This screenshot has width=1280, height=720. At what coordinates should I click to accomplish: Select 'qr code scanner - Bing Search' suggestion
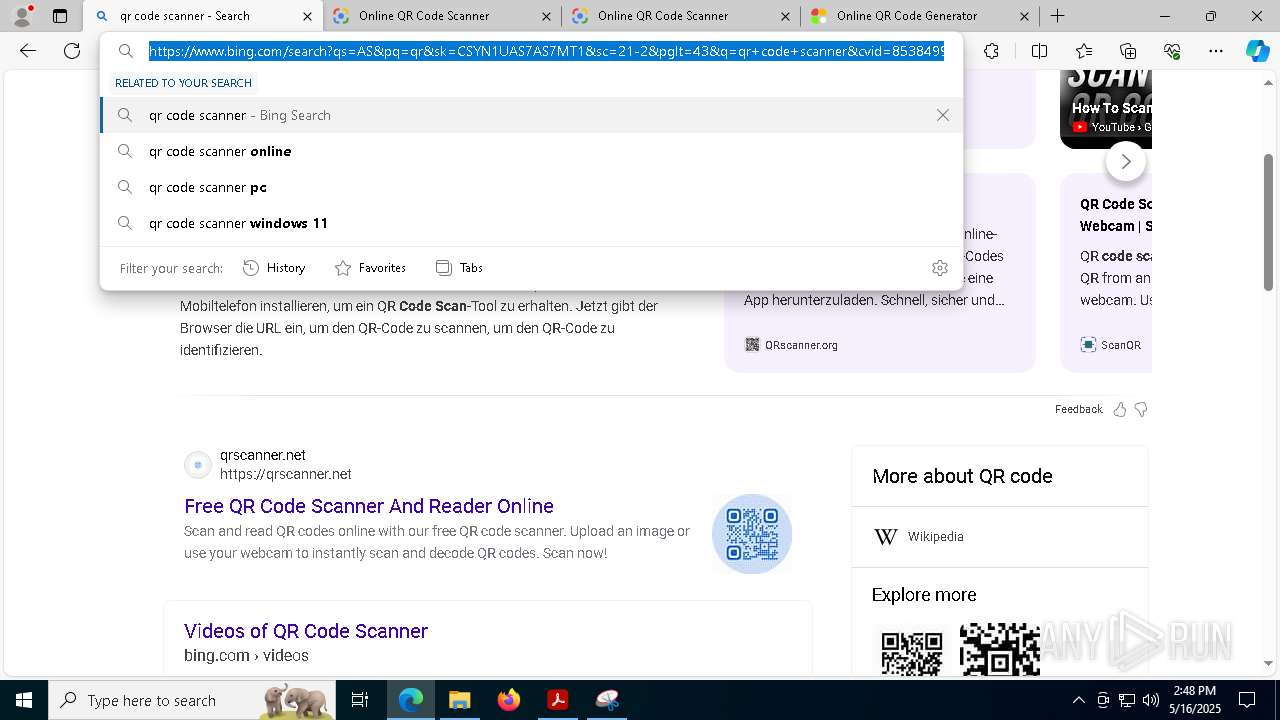click(532, 115)
